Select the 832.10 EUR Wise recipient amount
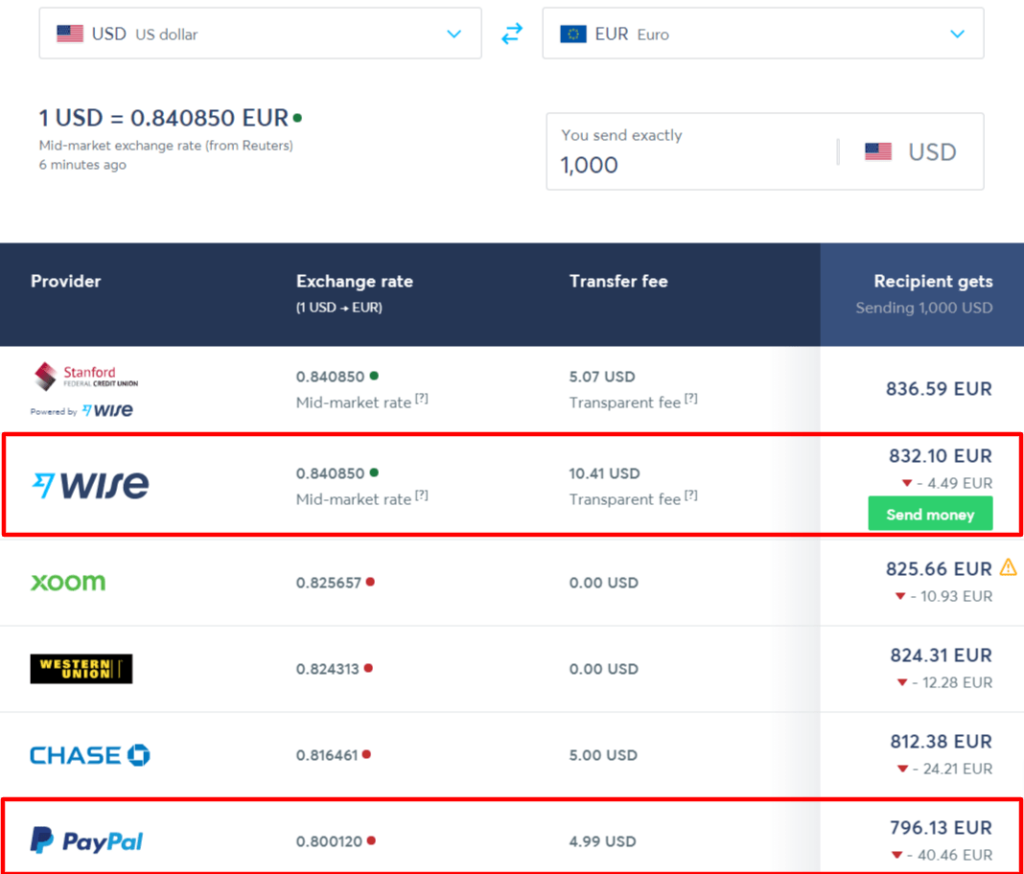 coord(940,456)
